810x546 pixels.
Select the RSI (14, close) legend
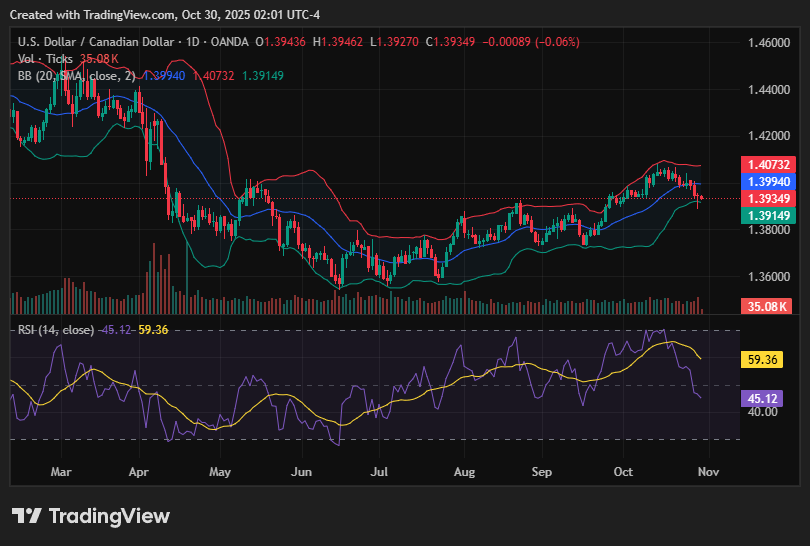point(56,330)
